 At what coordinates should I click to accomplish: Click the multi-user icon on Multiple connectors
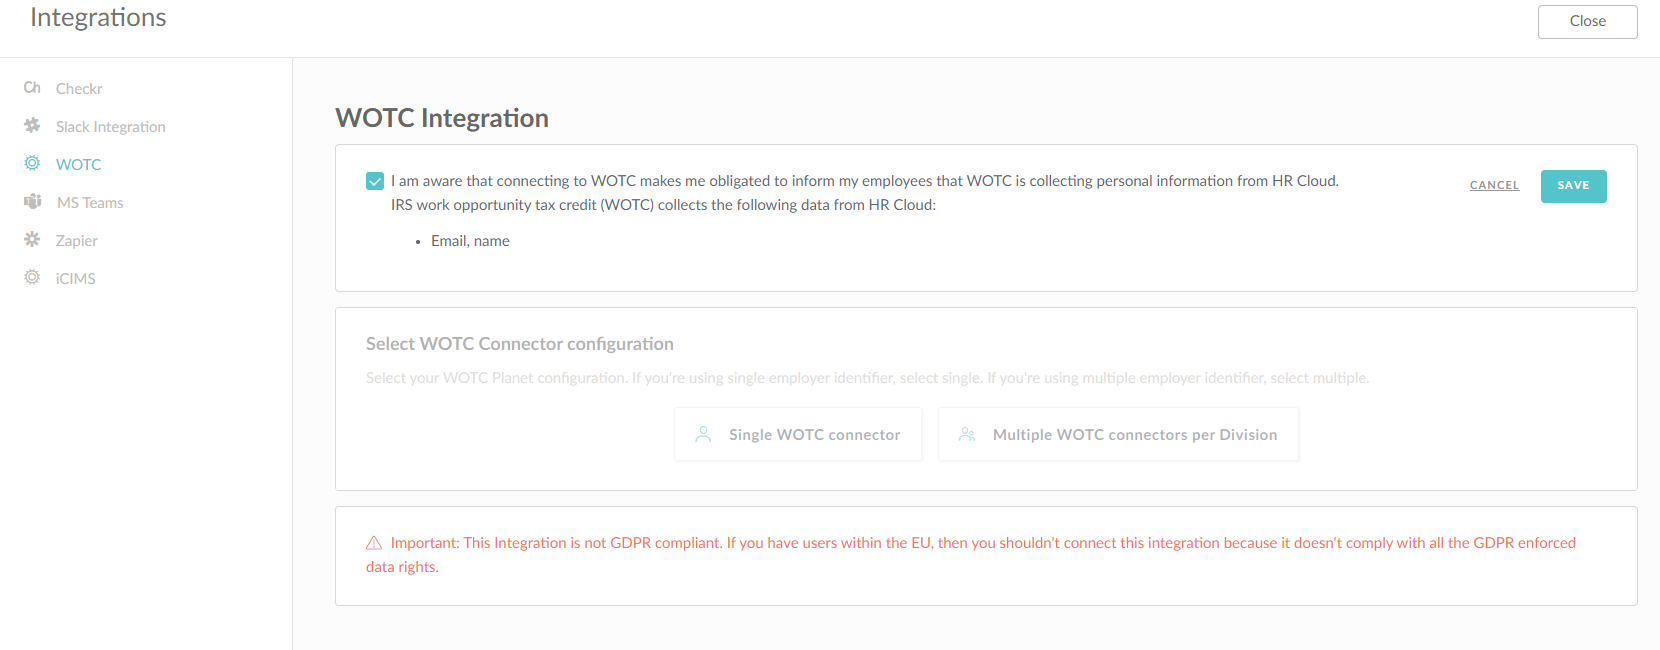[x=967, y=434]
